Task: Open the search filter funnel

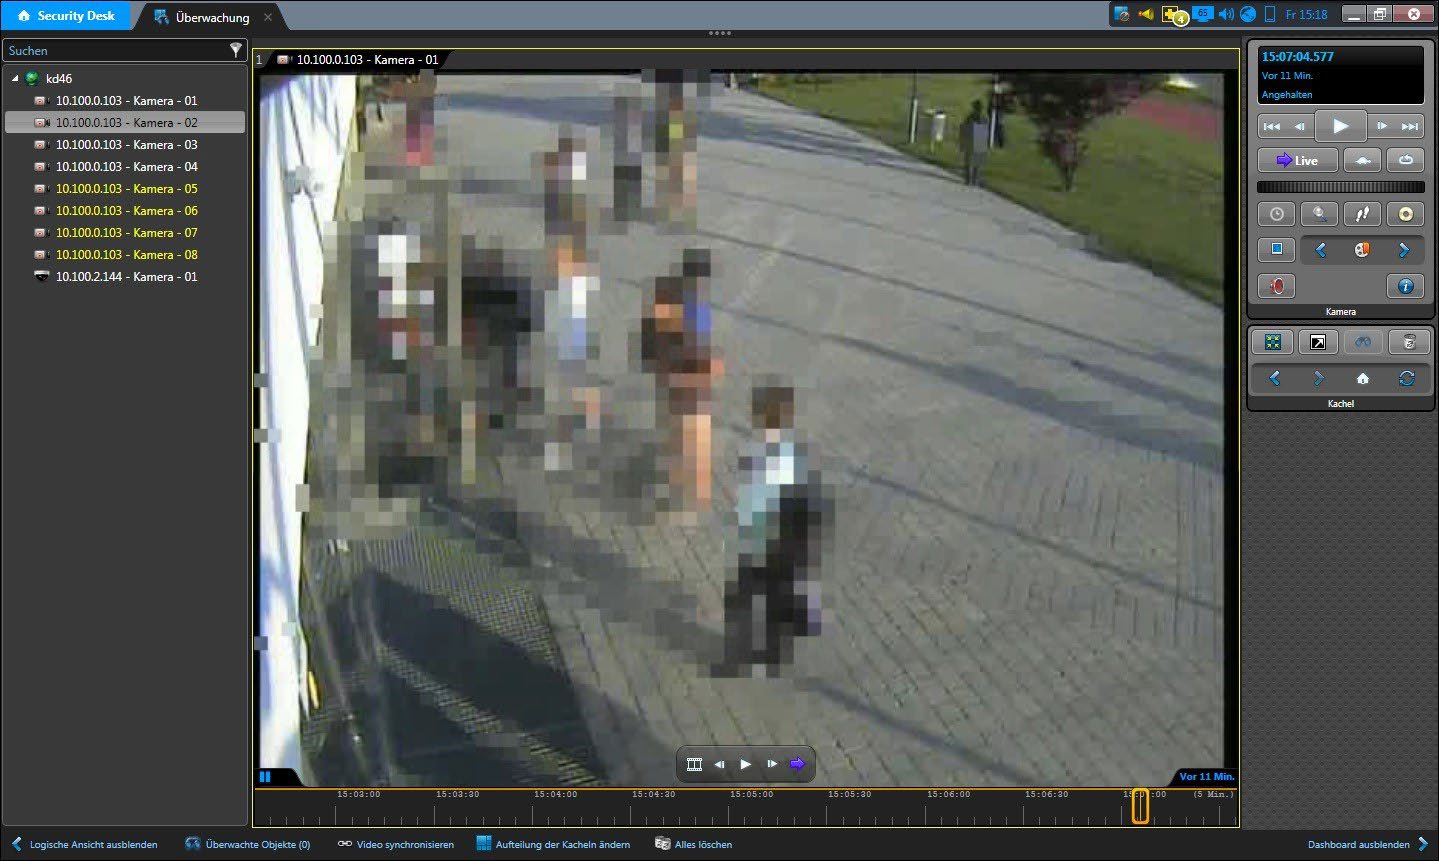Action: point(236,50)
